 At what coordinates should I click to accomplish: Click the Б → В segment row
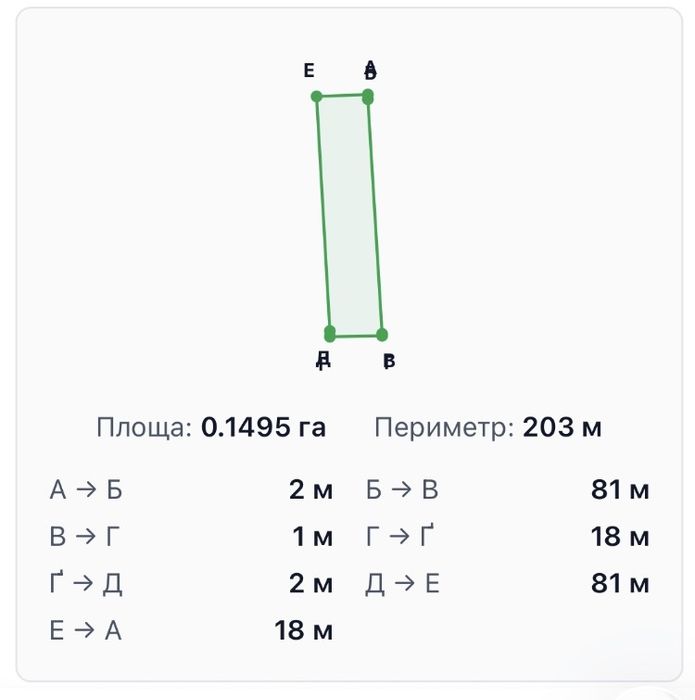pos(508,489)
